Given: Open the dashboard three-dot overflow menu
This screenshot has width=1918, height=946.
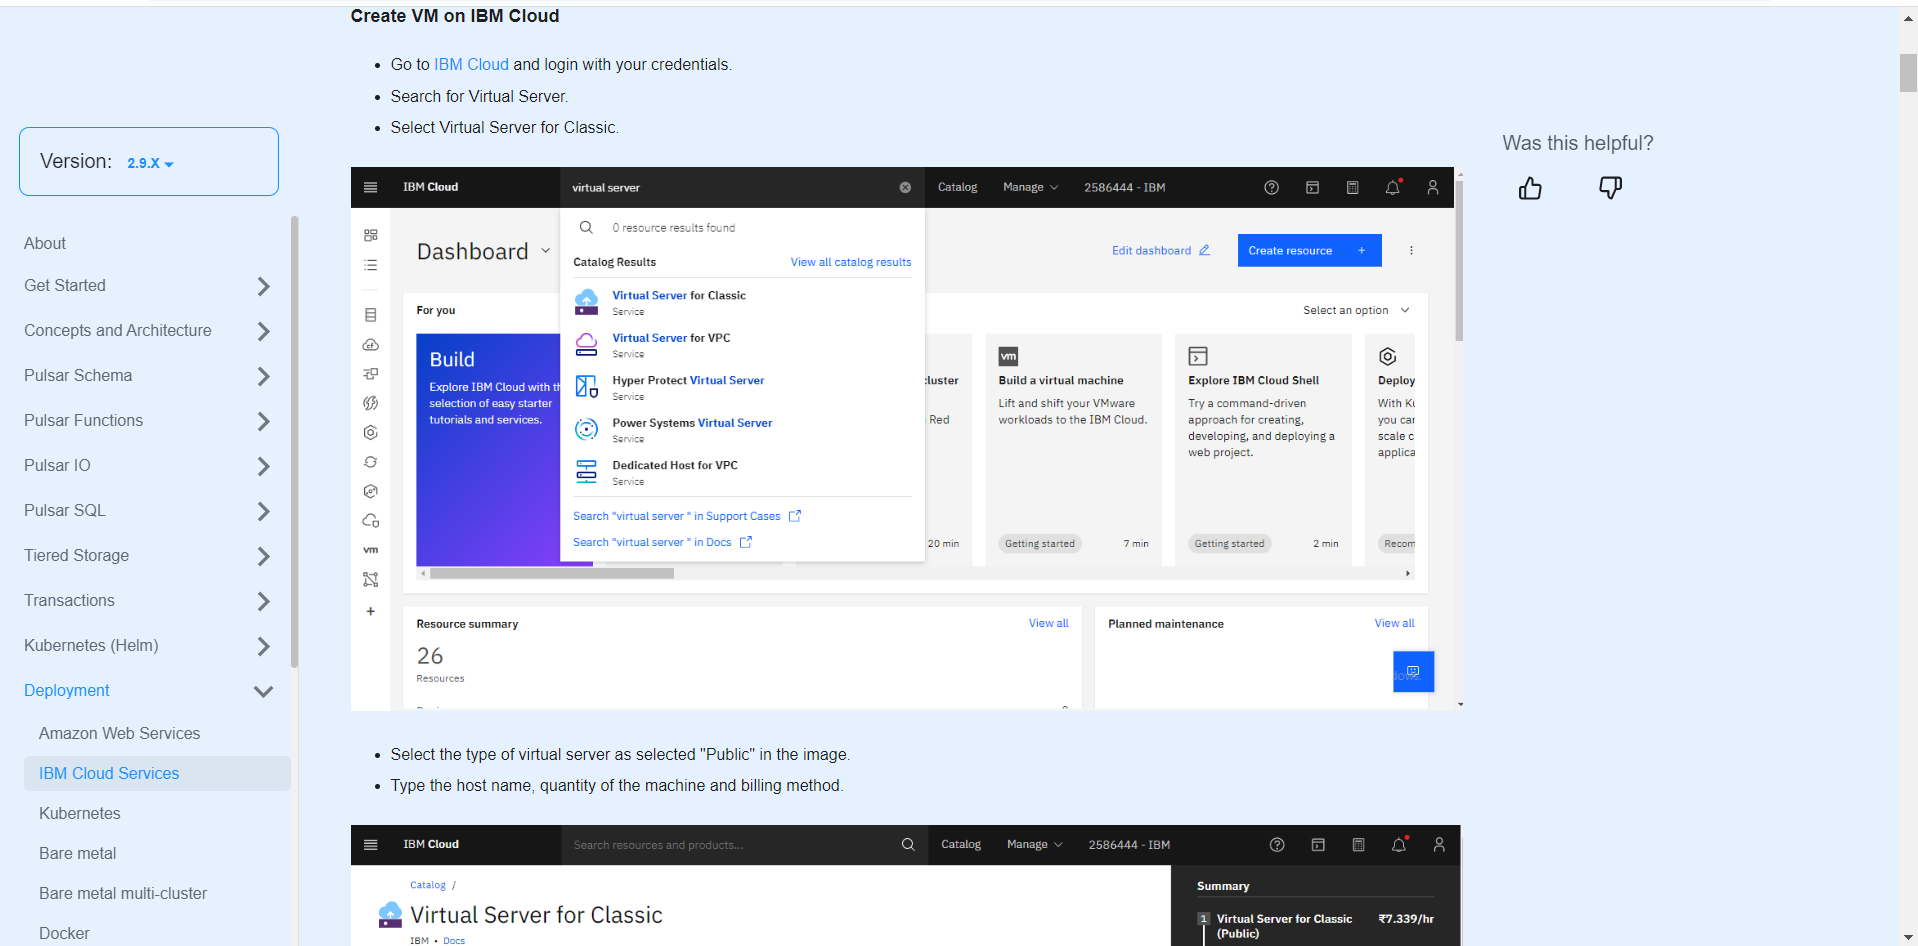Looking at the screenshot, I should (1411, 250).
